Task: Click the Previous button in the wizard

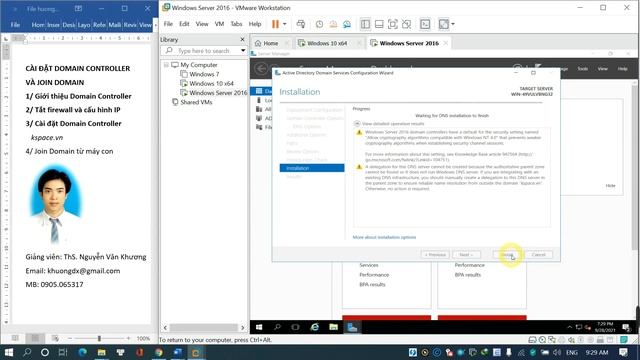Action: point(435,255)
